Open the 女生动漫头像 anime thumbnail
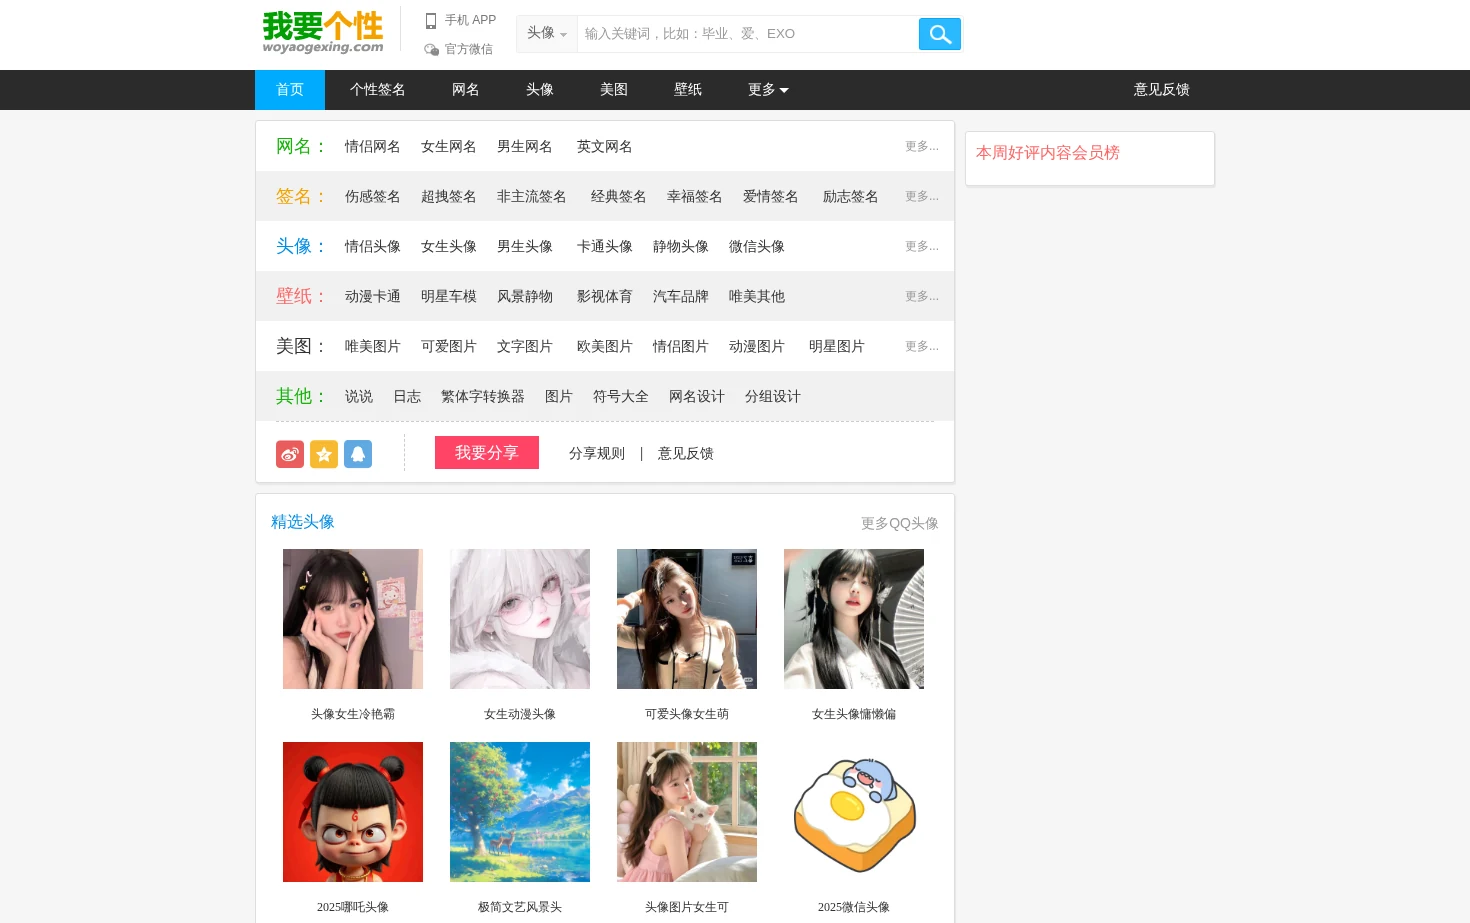This screenshot has height=923, width=1470. 520,619
